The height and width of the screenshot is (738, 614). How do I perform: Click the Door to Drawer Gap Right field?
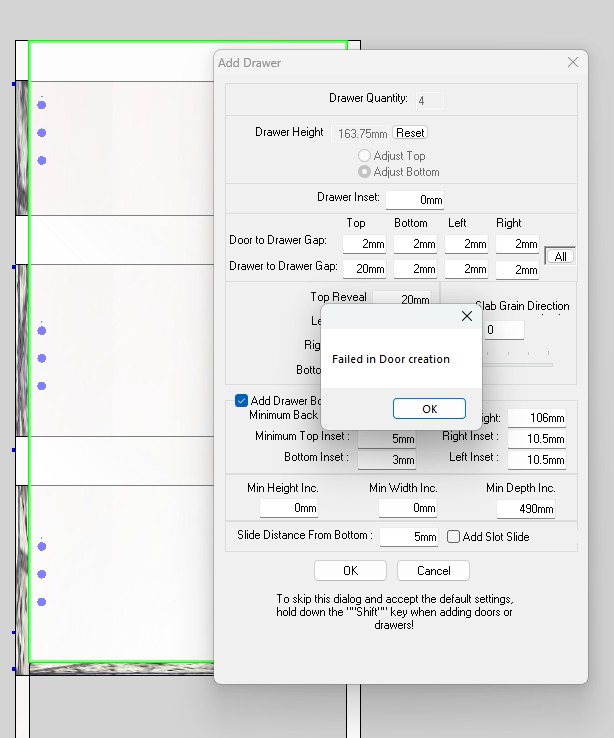click(x=517, y=244)
